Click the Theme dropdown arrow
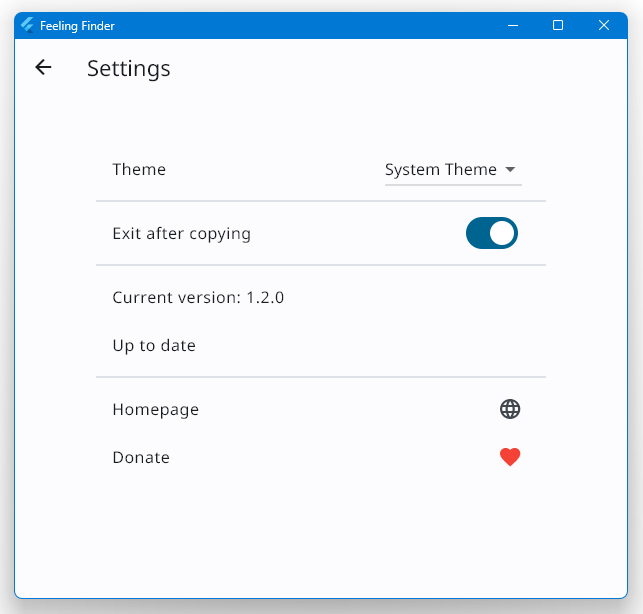Screen dimensions: 643x614 coord(510,169)
